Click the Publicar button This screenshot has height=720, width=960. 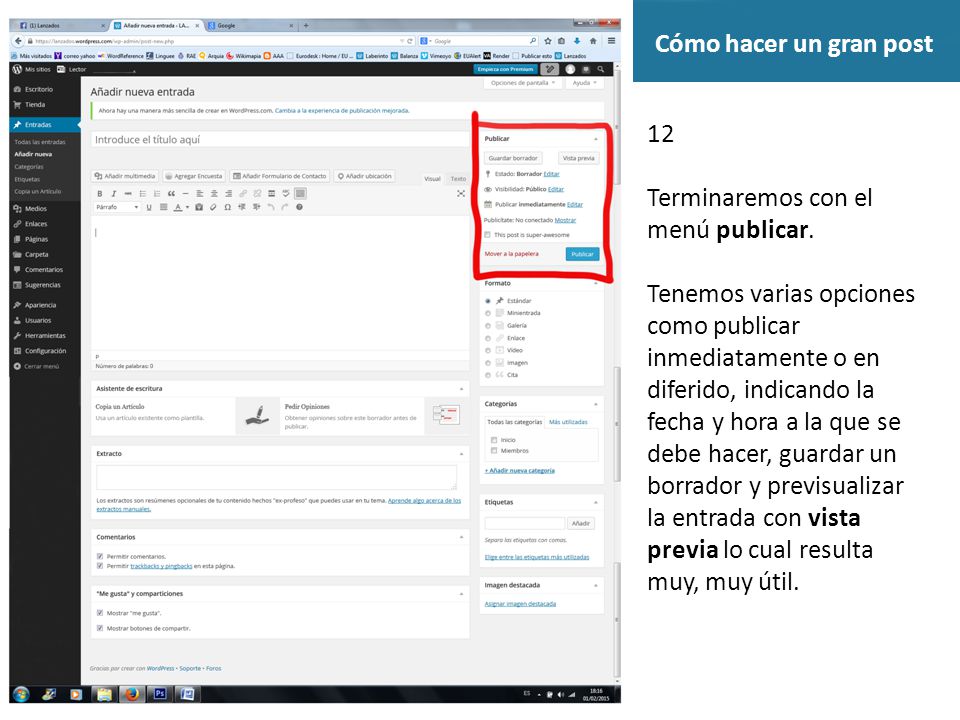(x=582, y=254)
